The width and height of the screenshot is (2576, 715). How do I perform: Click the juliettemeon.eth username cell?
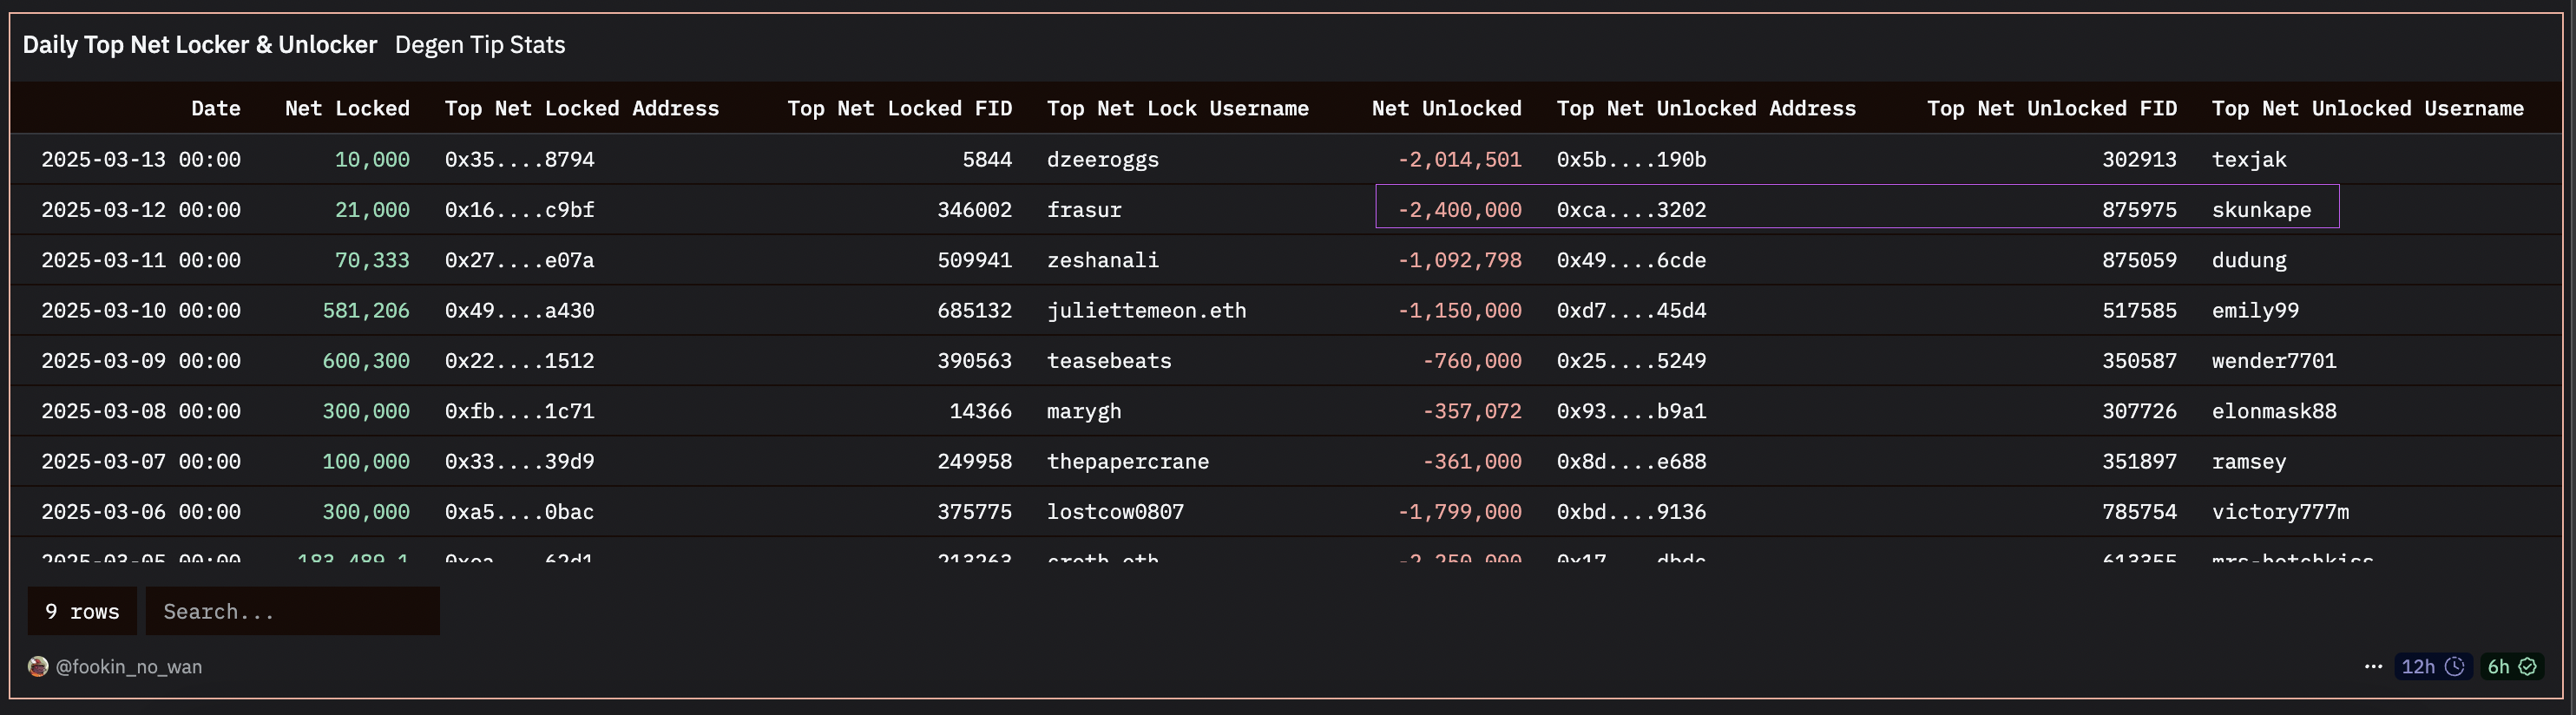tap(1146, 310)
